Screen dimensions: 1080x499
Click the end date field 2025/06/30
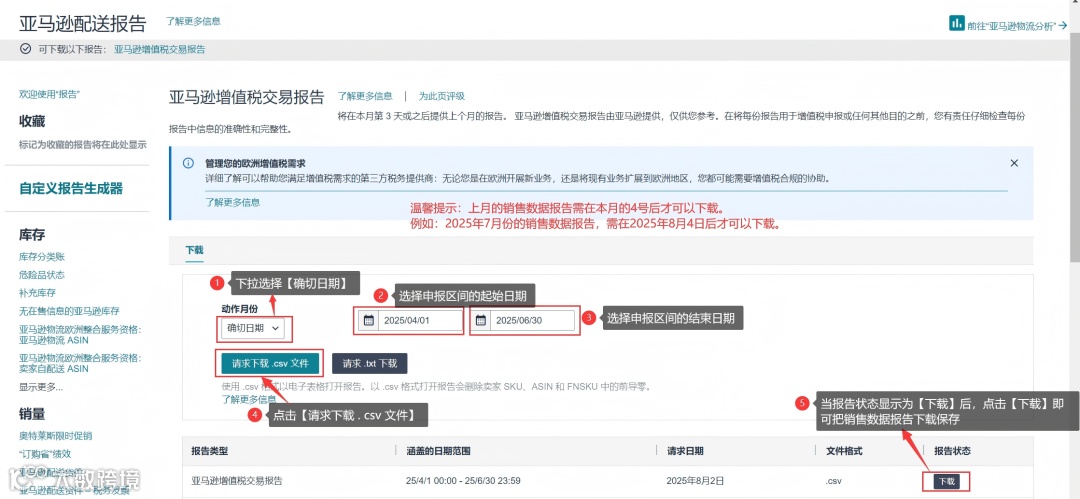pos(523,320)
